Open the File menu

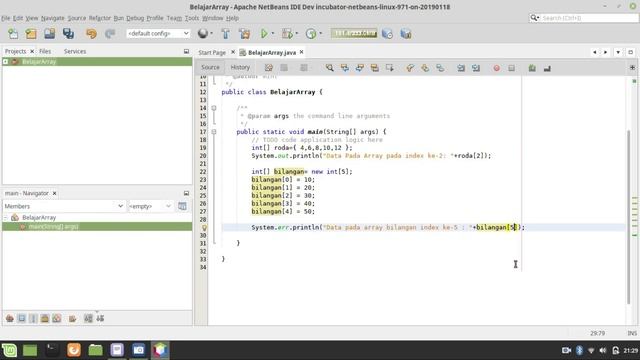point(6,18)
